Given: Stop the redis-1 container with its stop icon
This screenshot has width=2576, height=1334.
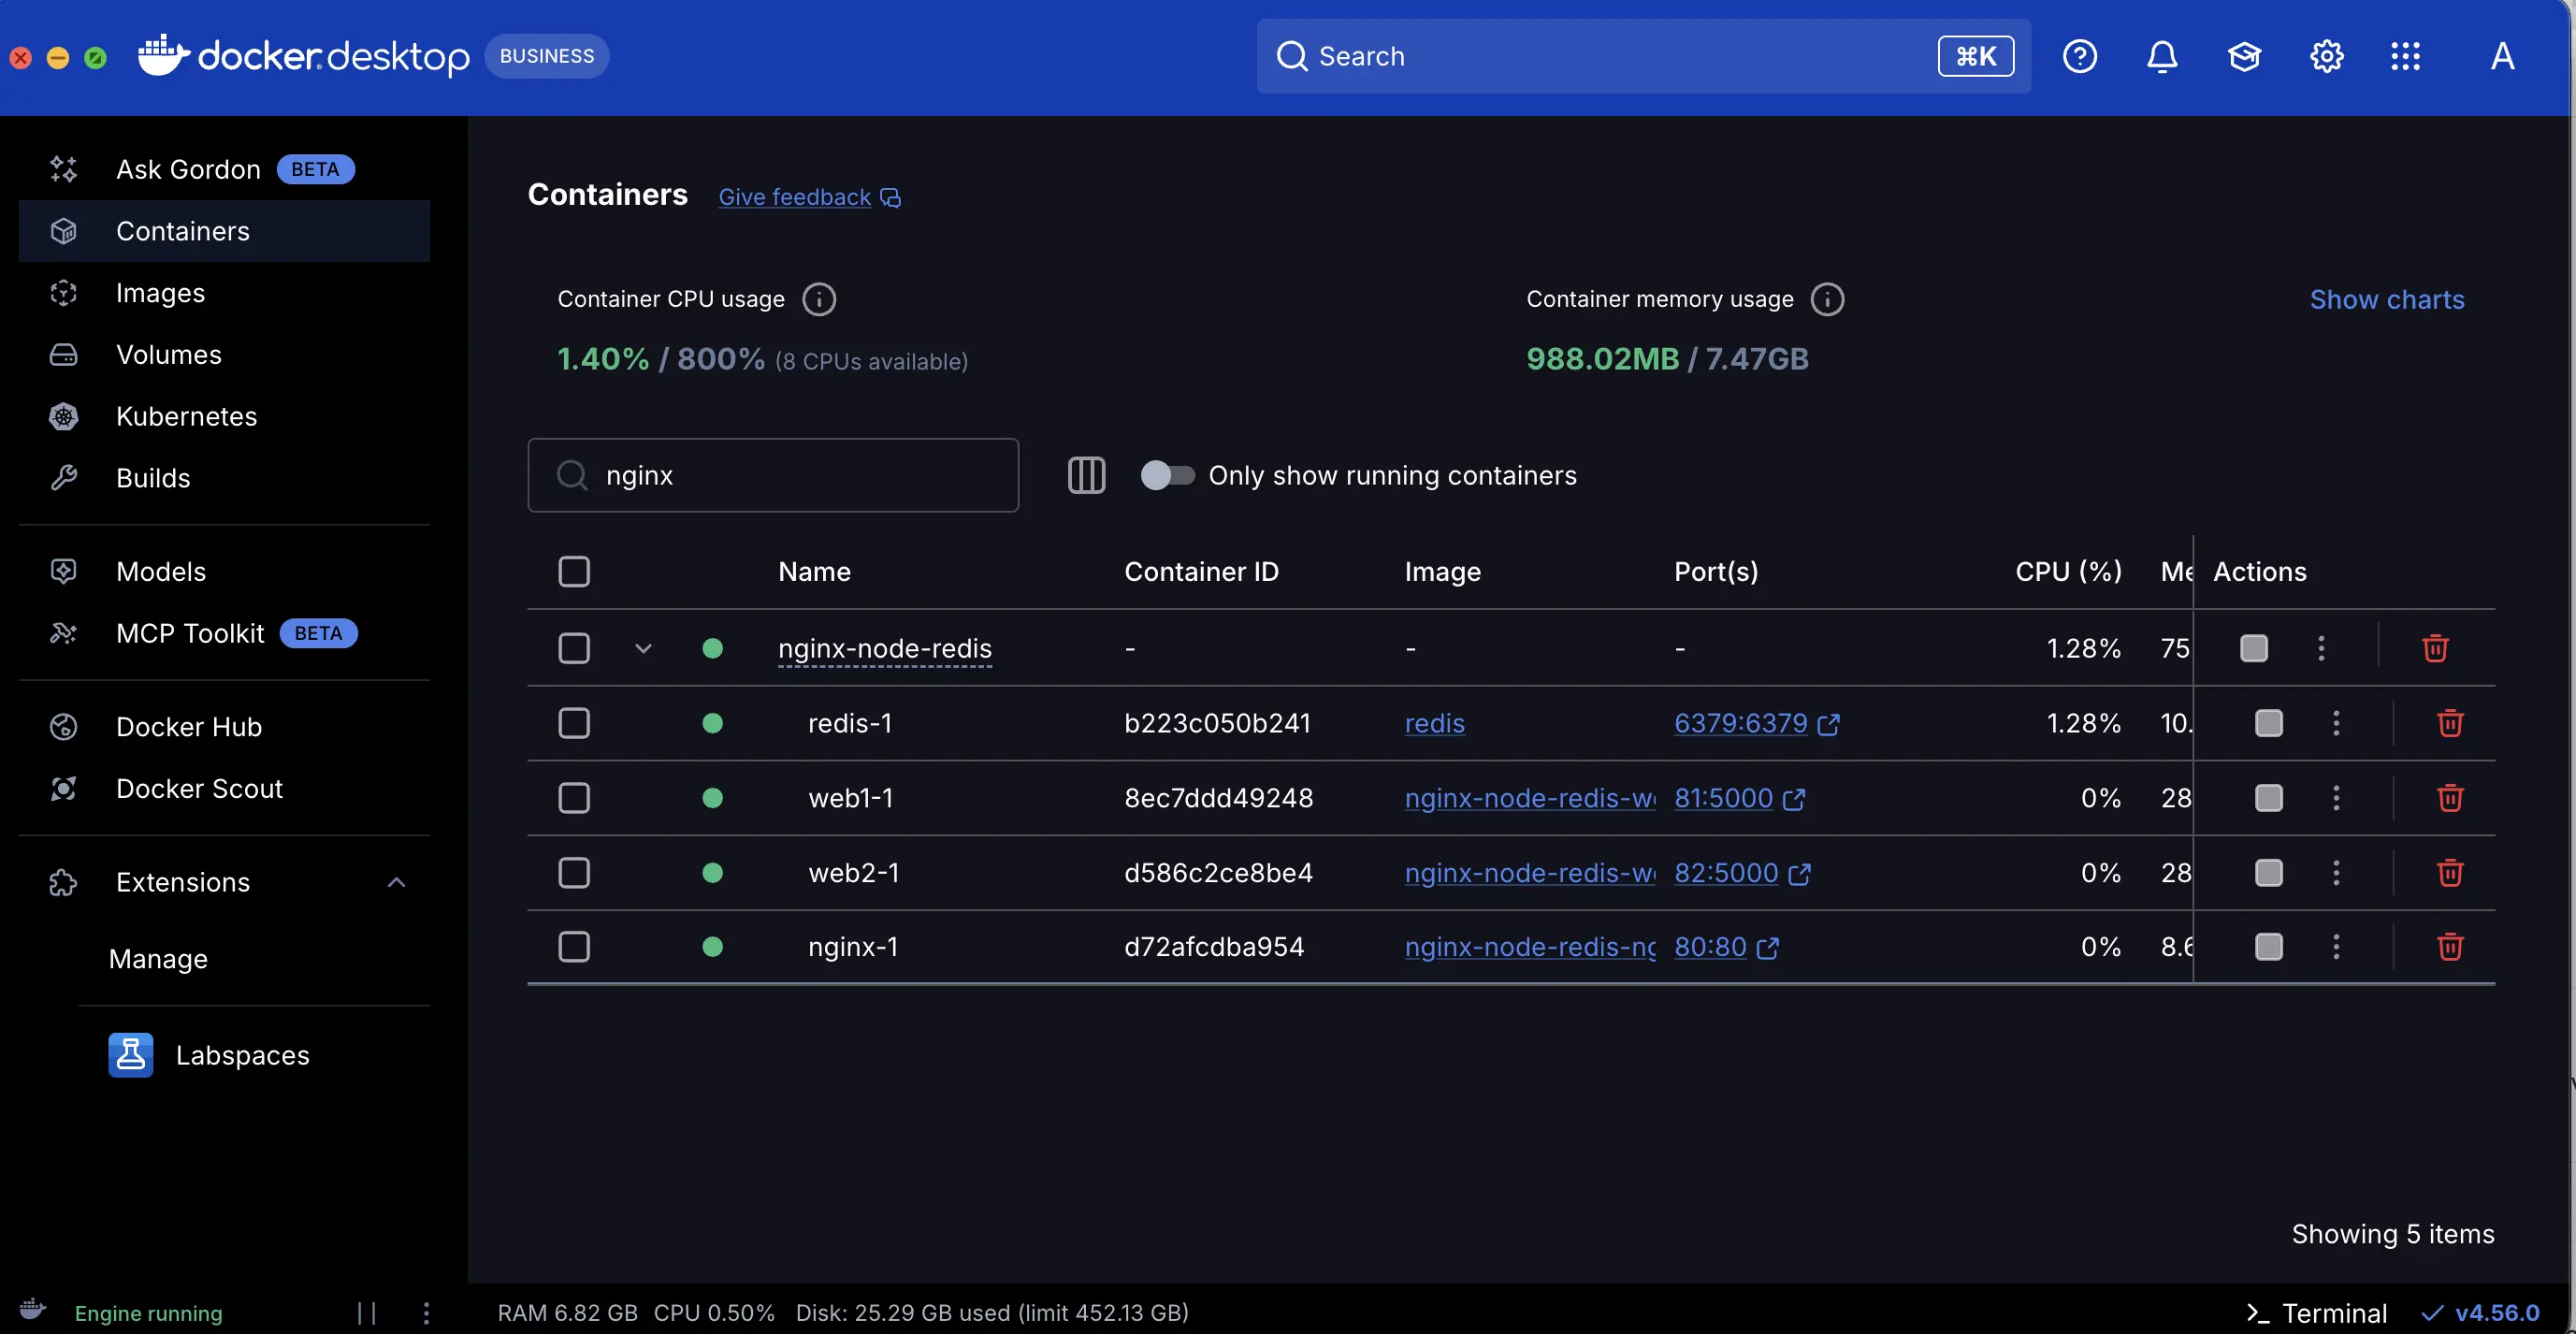Looking at the screenshot, I should 2267,723.
